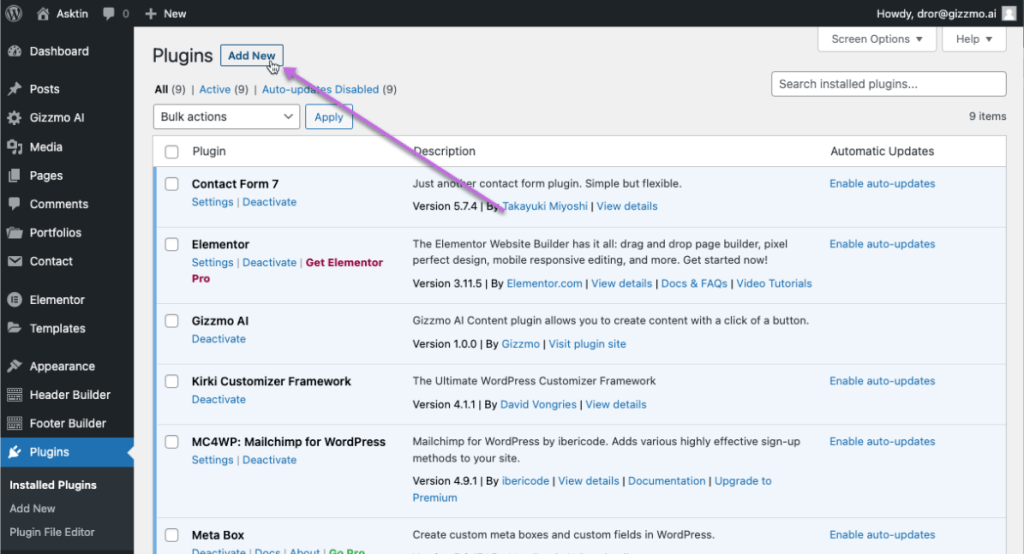
Task: Show All plugins filter
Action: pos(161,90)
